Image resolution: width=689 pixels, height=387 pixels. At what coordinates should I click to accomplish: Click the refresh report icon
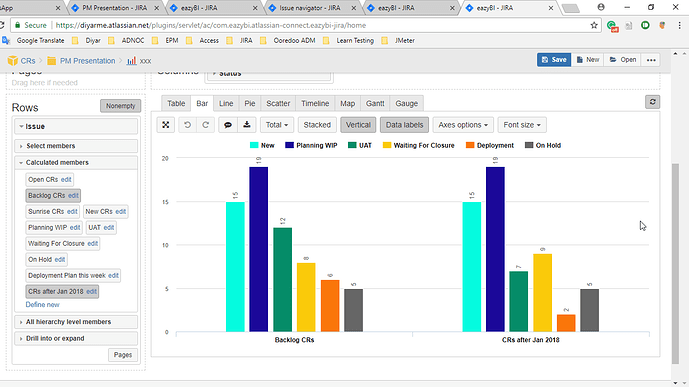pyautogui.click(x=653, y=102)
